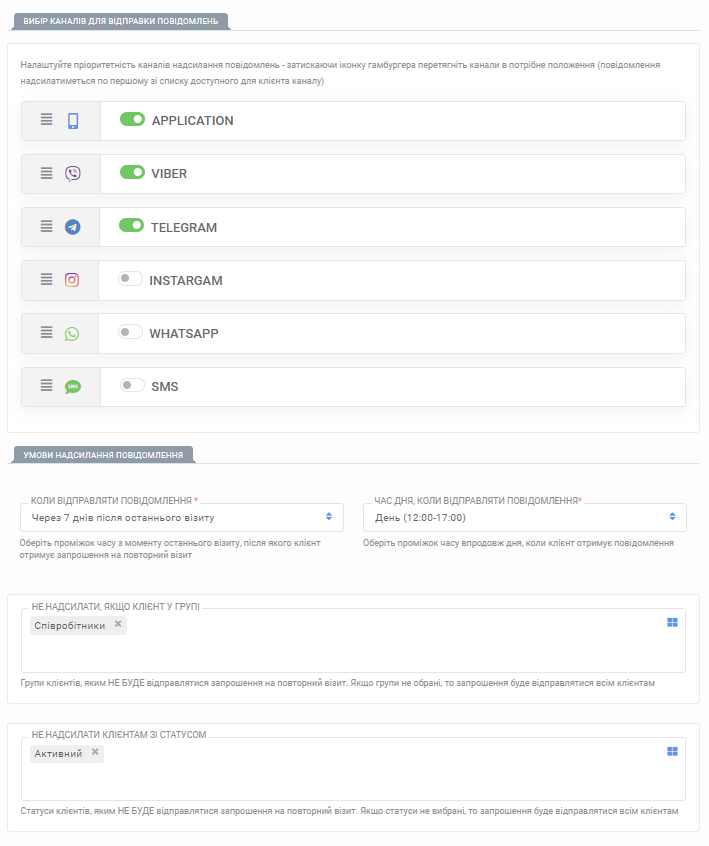Click the hamburger handle on SMS row
The image size is (709, 846).
[x=46, y=385]
